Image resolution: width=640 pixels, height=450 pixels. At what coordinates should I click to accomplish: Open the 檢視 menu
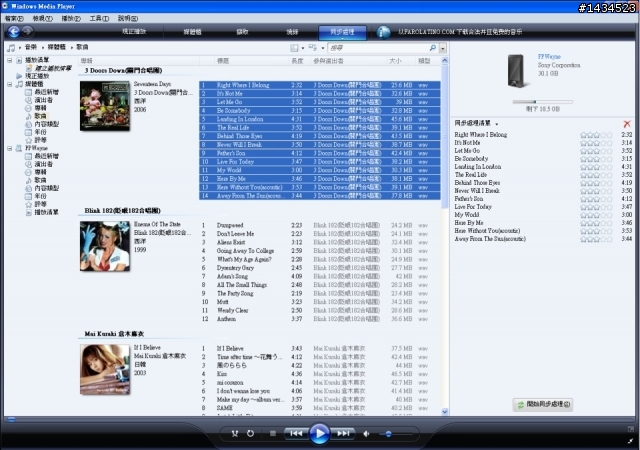tap(42, 18)
